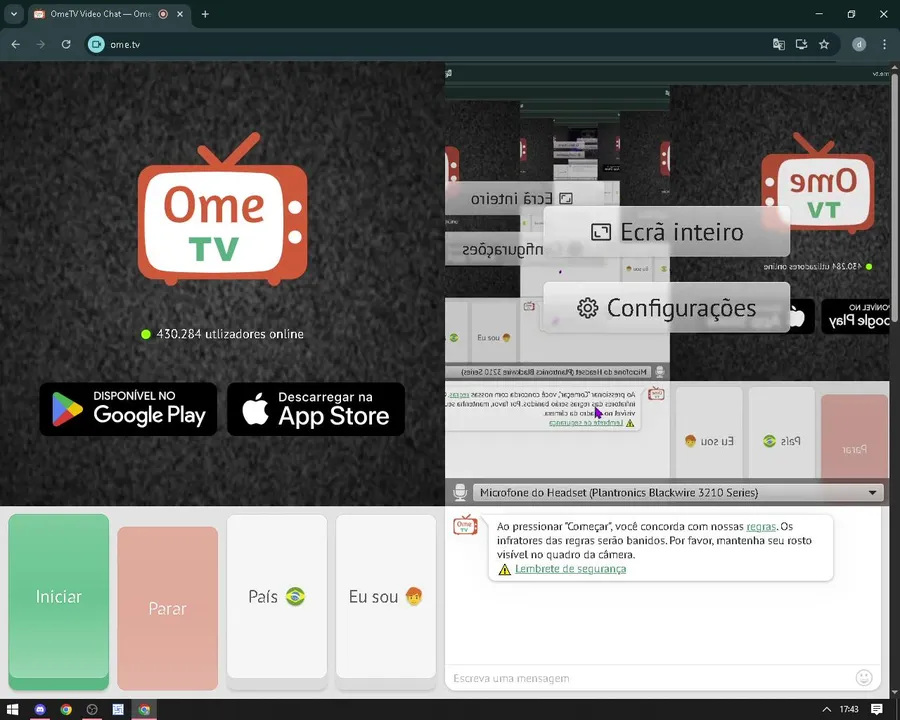The width and height of the screenshot is (900, 720).
Task: Click the Disponível no Google Play badge
Action: pos(128,409)
